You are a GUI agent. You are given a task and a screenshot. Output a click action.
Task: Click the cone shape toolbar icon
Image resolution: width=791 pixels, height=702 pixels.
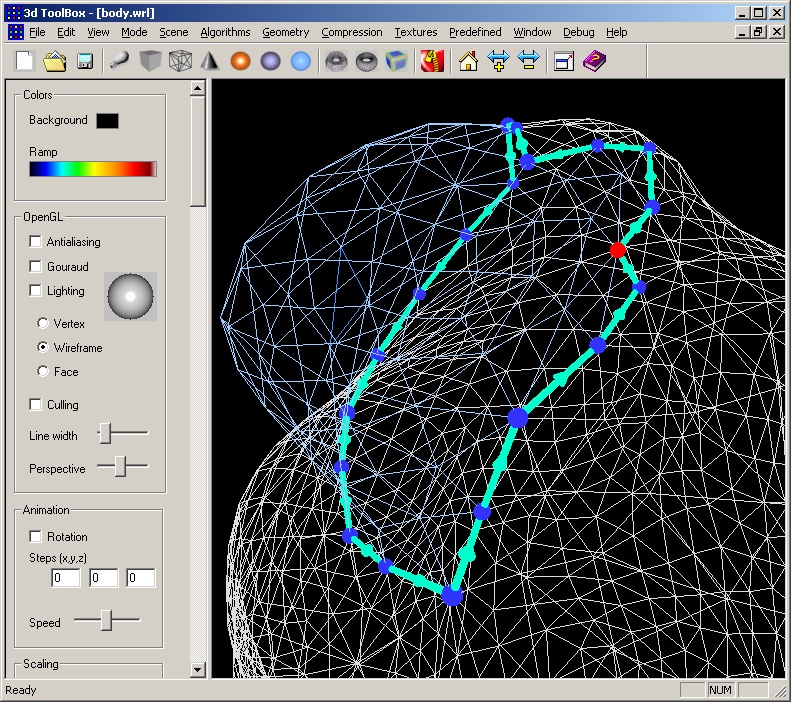coord(210,61)
